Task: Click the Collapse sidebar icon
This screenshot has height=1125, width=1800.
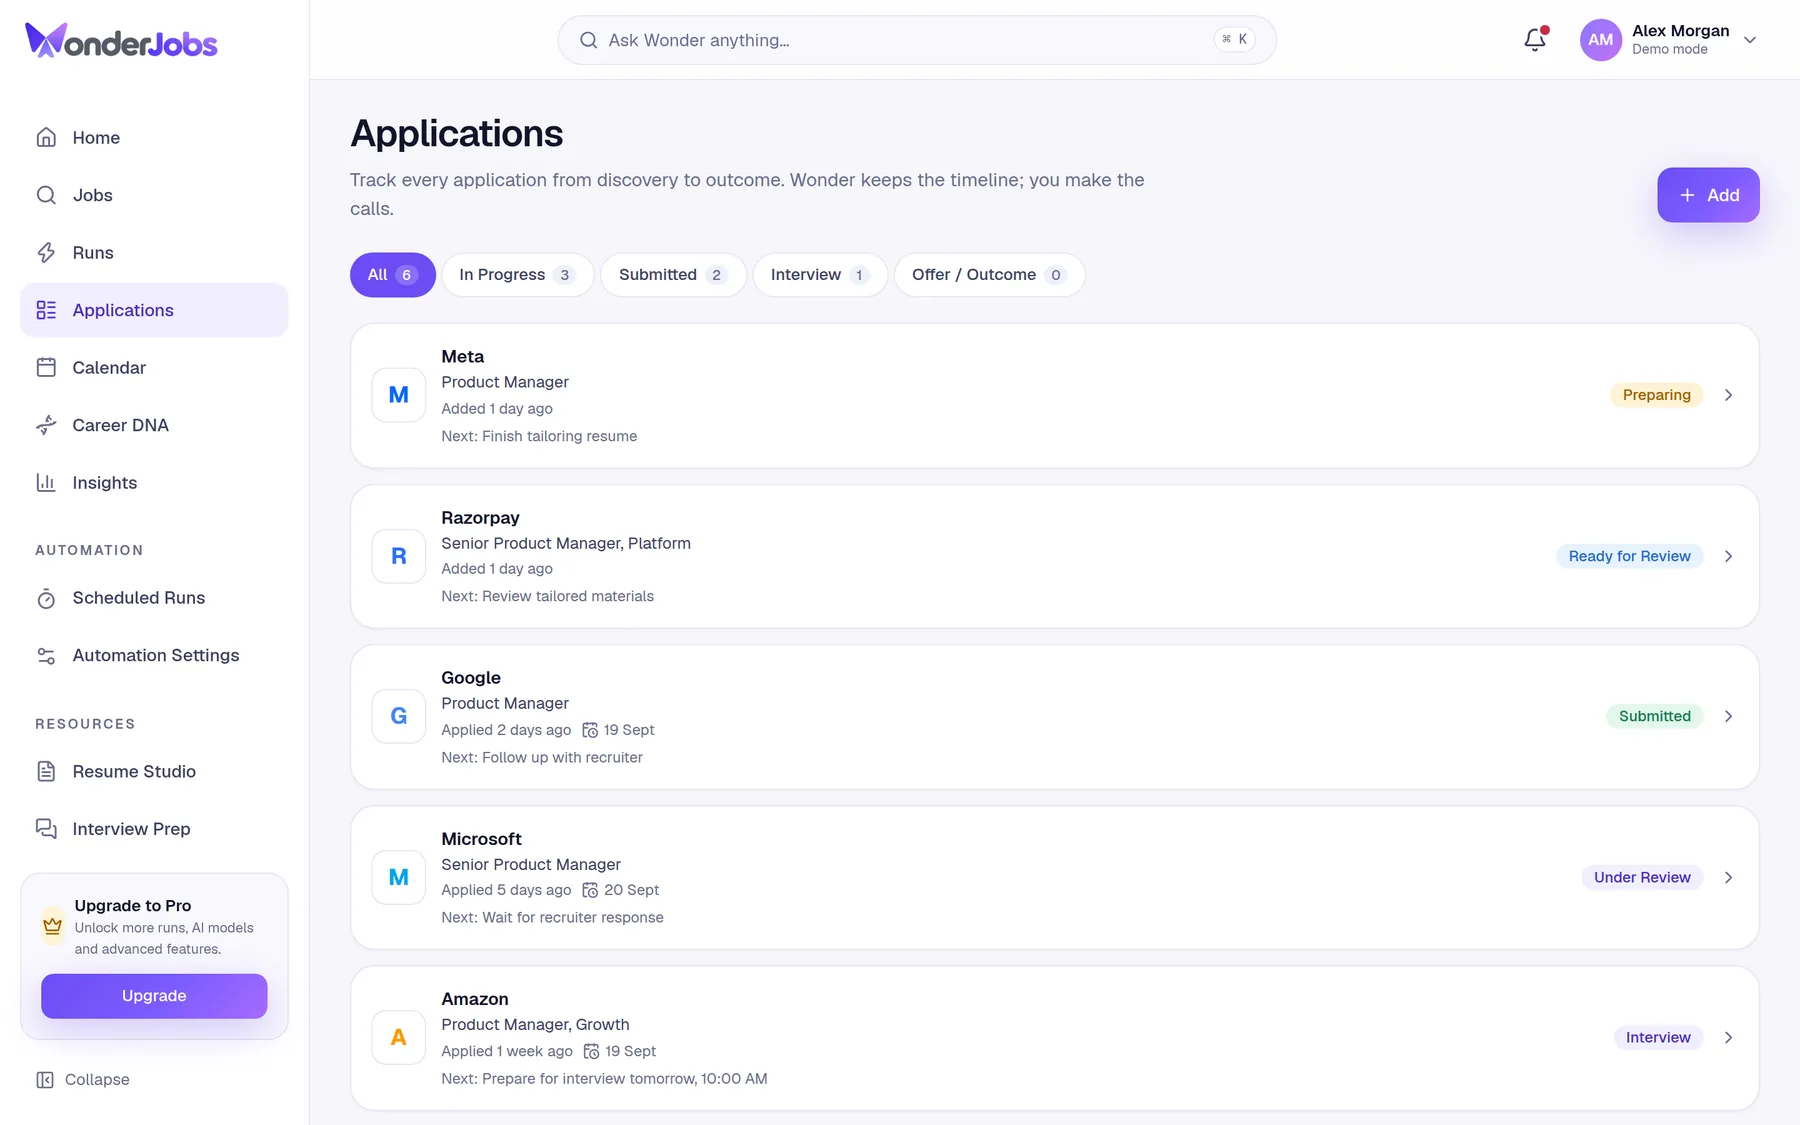Action: (45, 1080)
